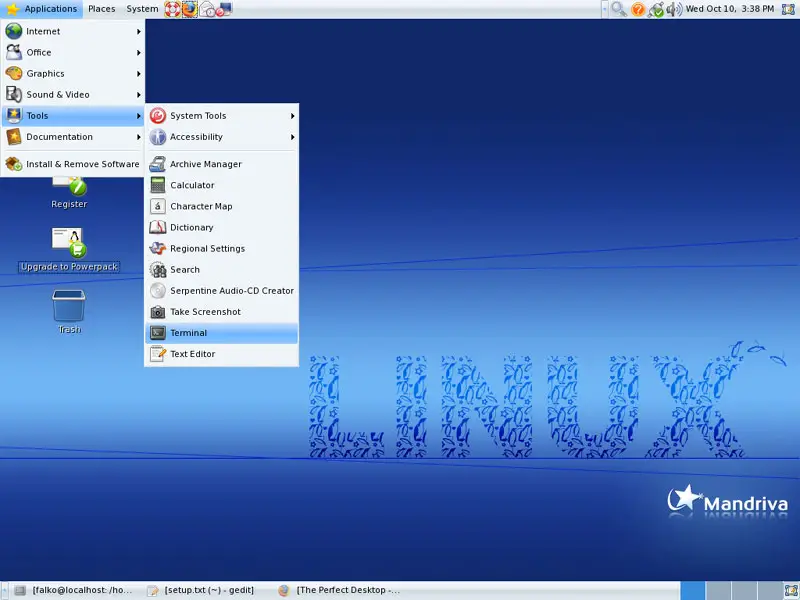Select the active first workspace in switcher
800x600 pixels.
(692, 590)
